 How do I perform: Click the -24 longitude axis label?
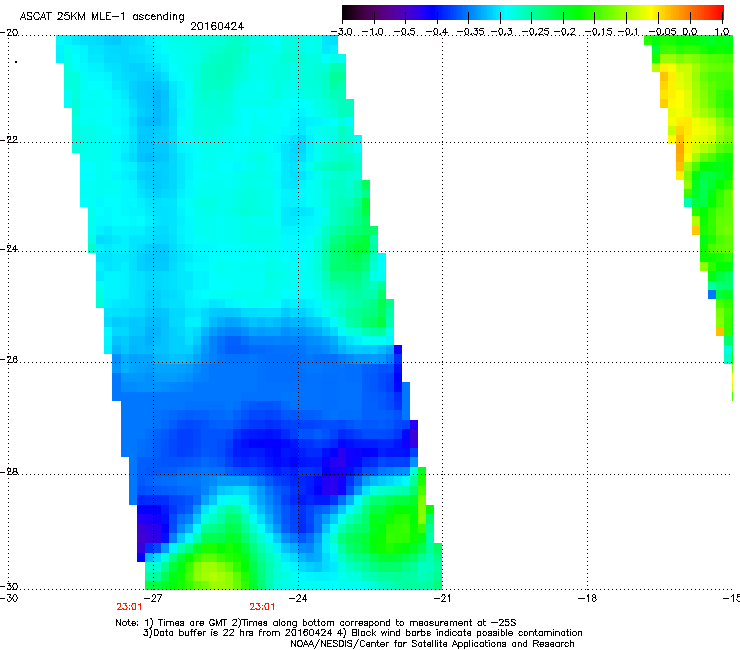pyautogui.click(x=298, y=598)
